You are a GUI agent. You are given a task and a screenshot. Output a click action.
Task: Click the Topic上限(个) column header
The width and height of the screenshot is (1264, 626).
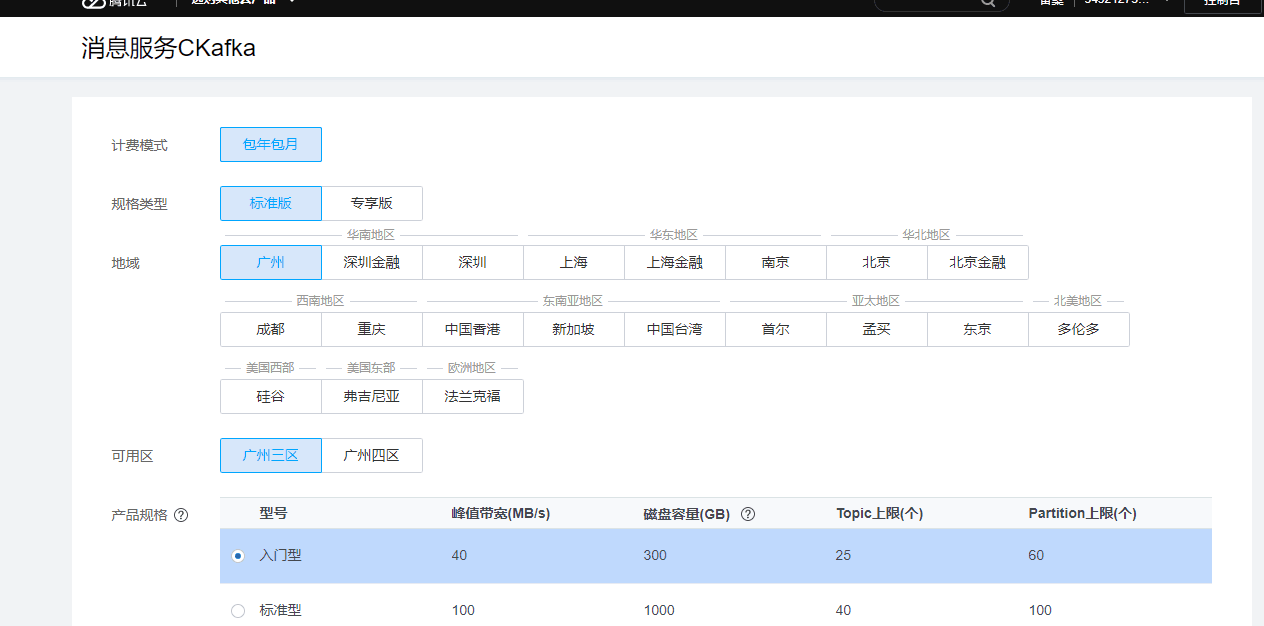pyautogui.click(x=880, y=513)
